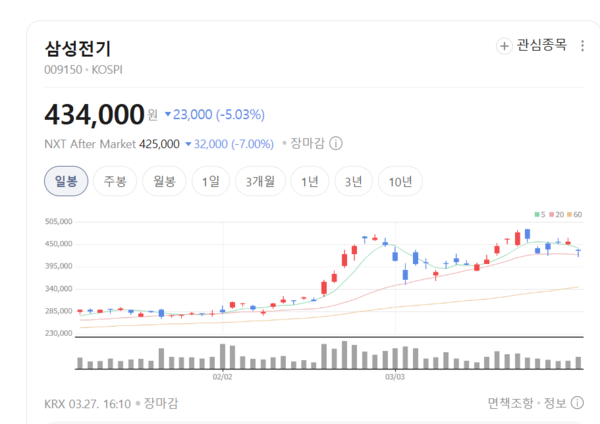Open the three-dot more options menu
Screen dimensions: 600x424
point(582,46)
